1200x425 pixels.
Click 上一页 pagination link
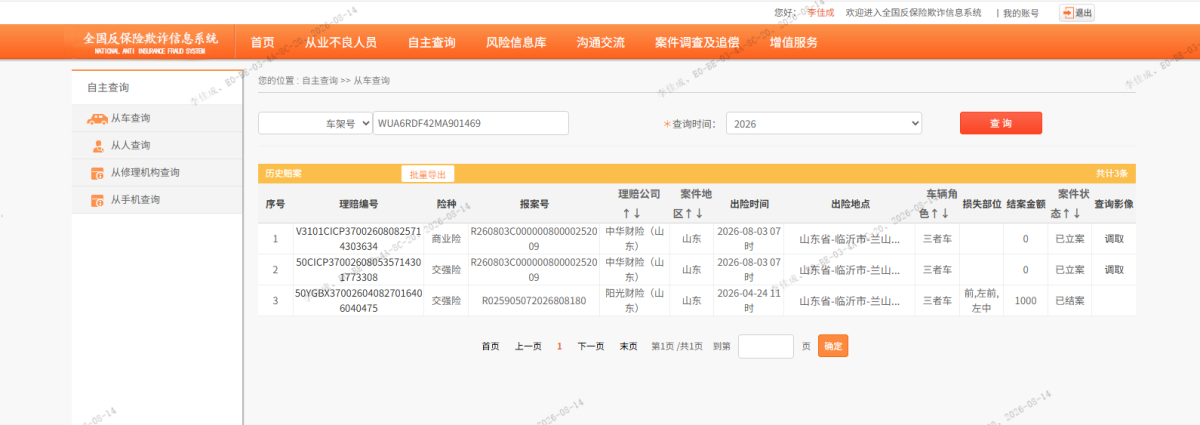(528, 346)
